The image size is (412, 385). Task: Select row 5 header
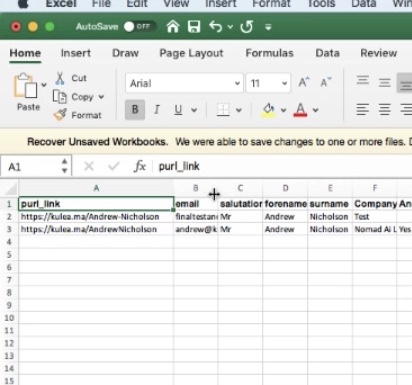9,255
